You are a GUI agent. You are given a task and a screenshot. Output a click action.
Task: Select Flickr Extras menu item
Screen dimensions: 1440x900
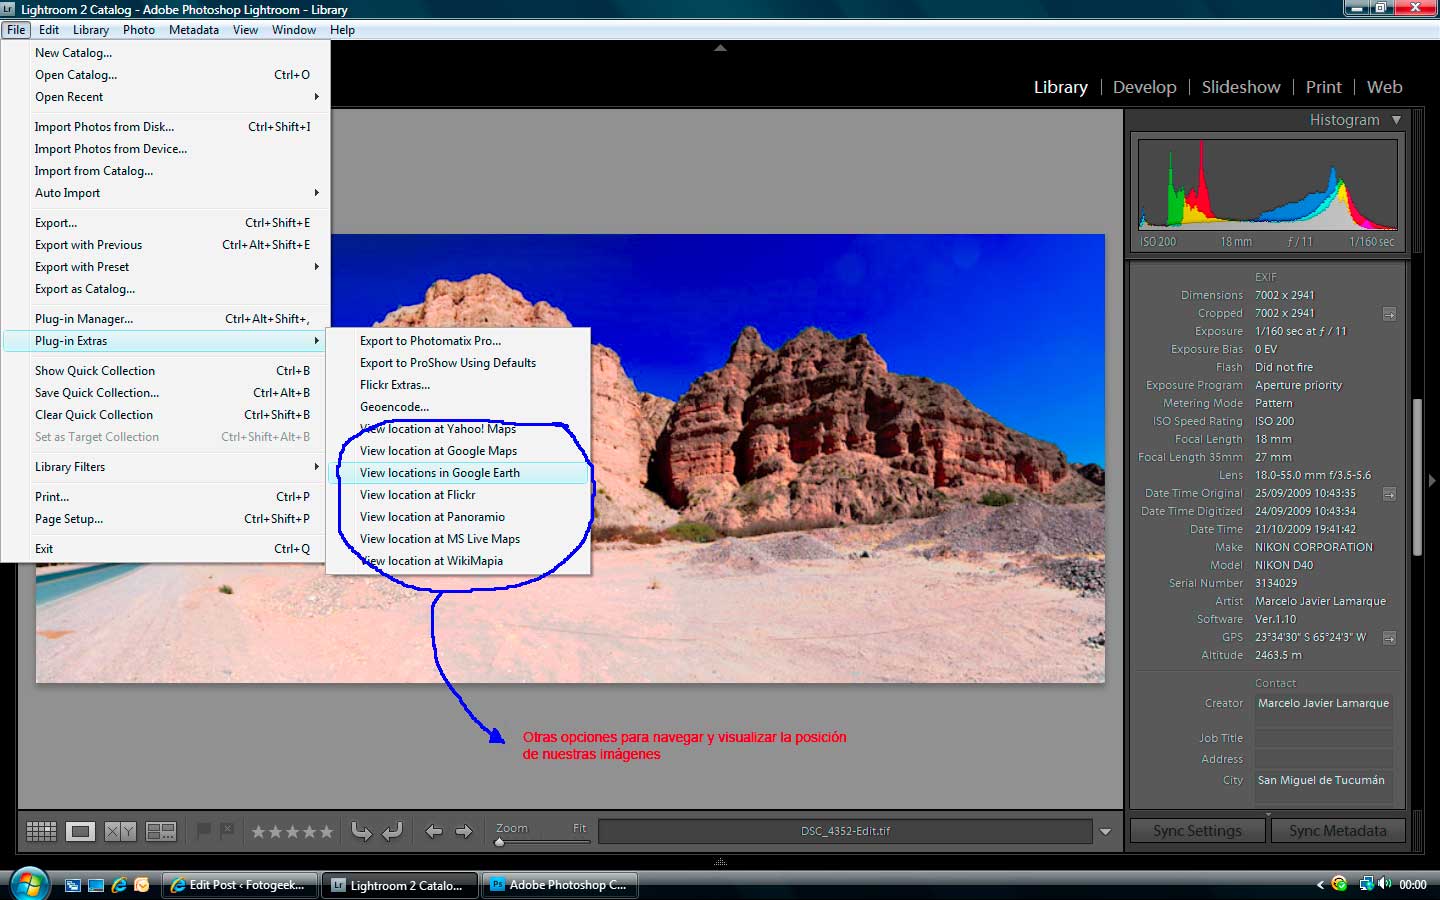point(459,385)
